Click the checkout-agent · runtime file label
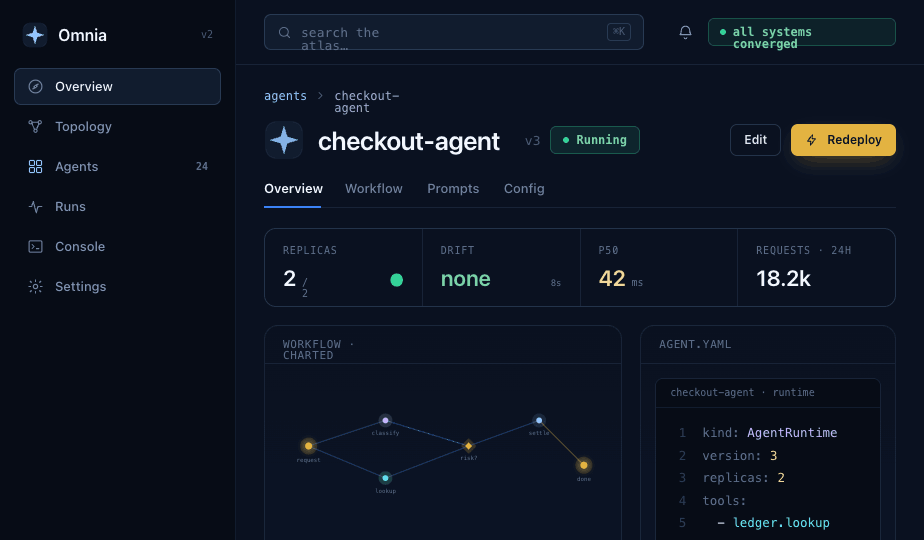This screenshot has height=540, width=924. [x=742, y=393]
